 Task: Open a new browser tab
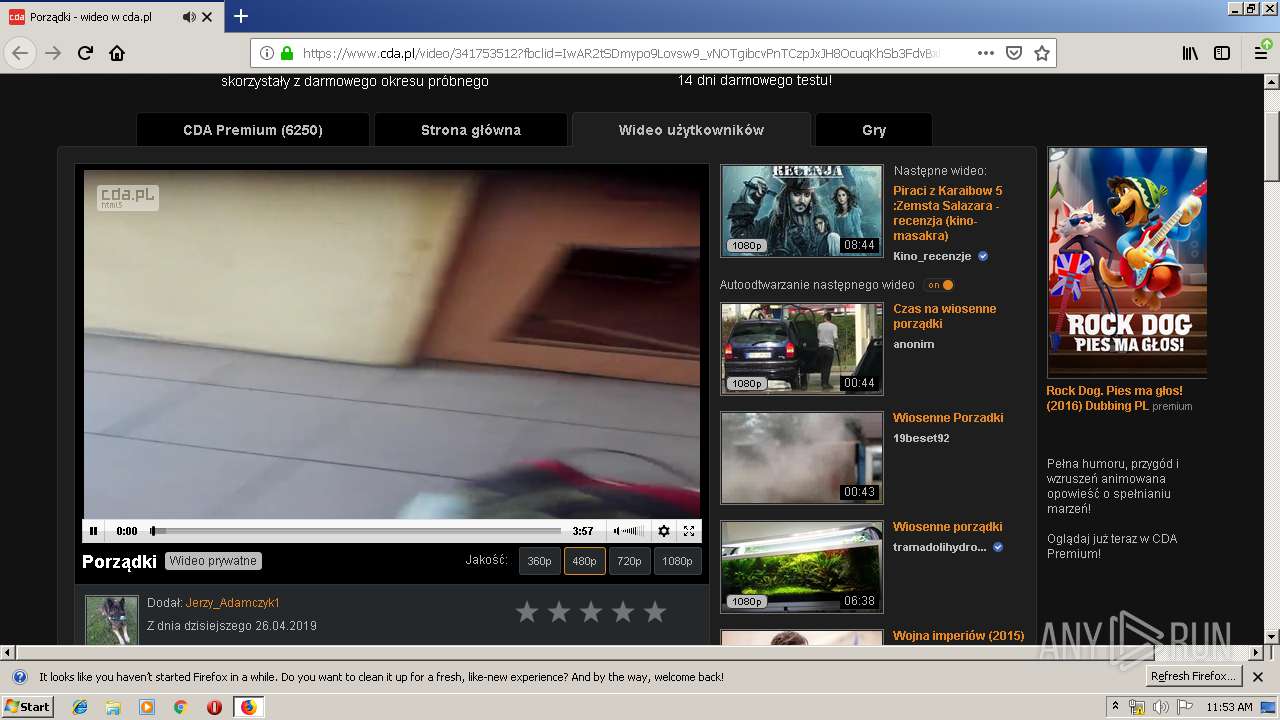(x=241, y=16)
